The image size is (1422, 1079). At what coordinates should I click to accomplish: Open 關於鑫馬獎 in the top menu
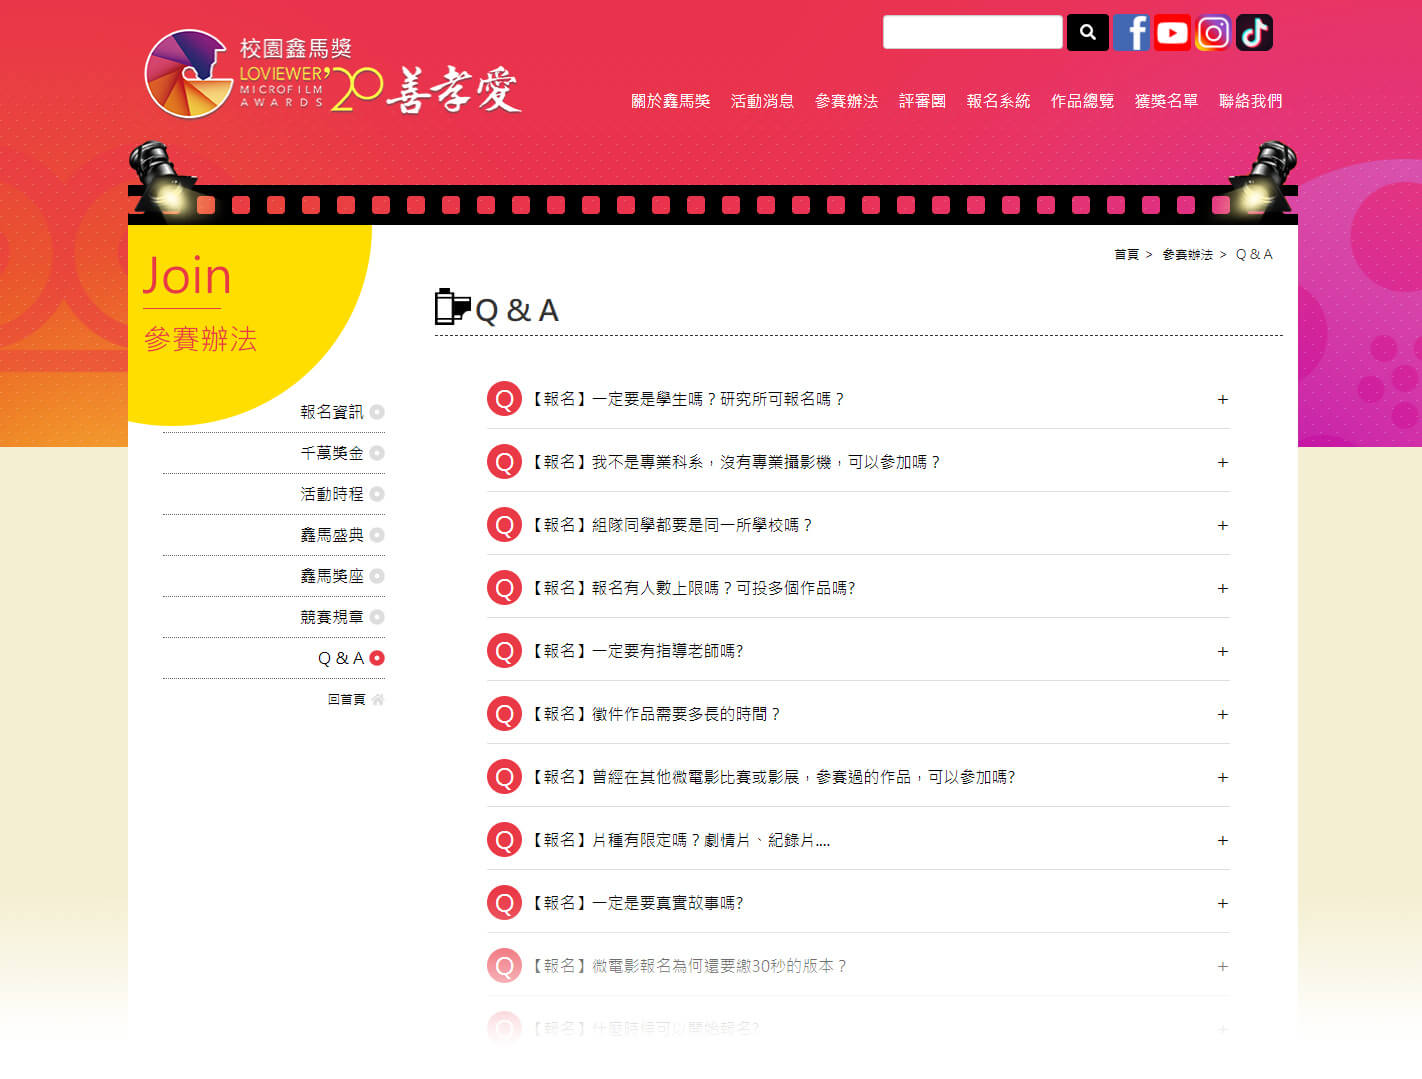tap(670, 101)
